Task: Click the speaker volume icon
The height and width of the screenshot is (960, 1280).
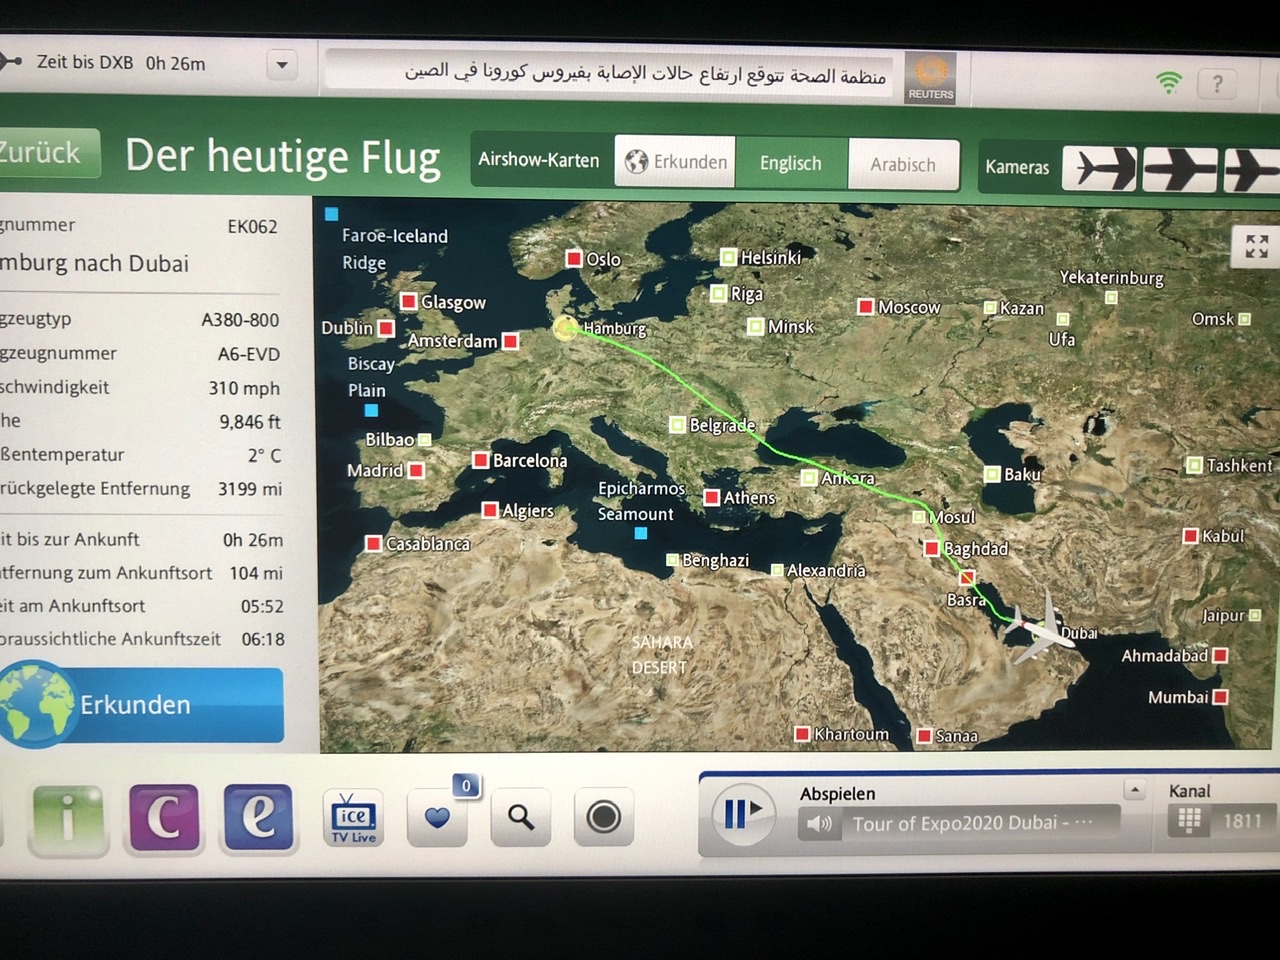Action: [820, 824]
